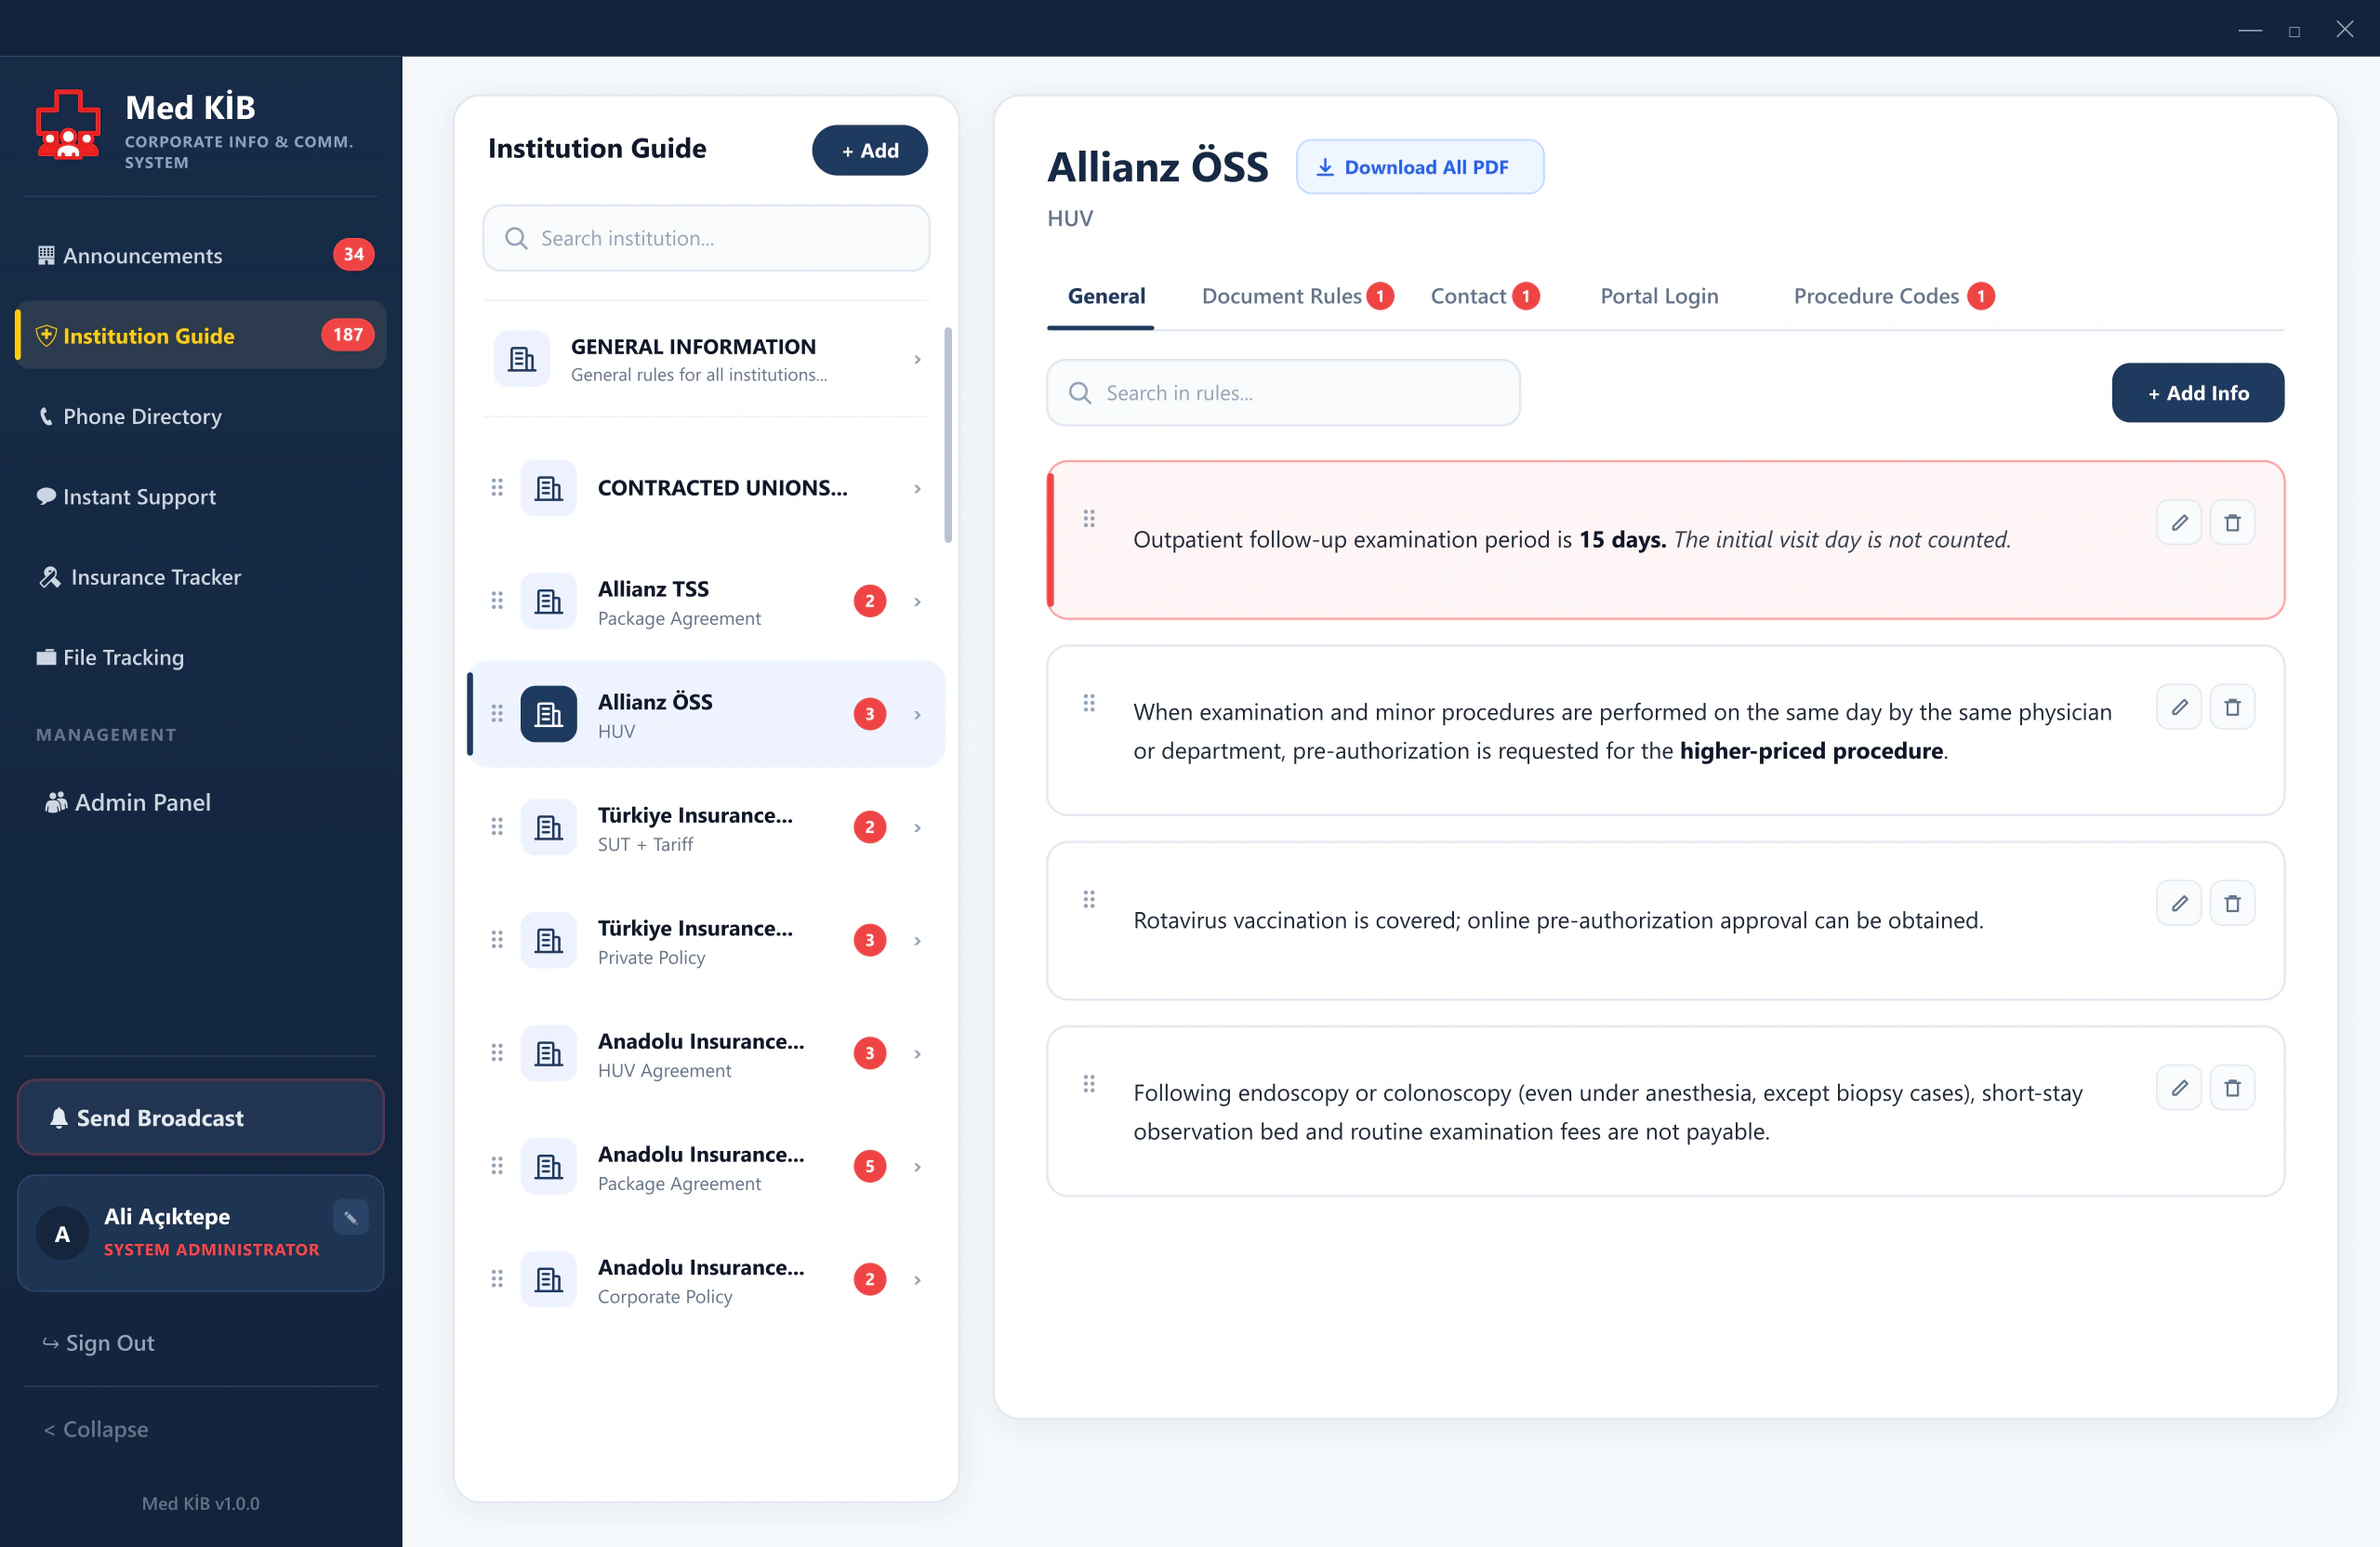Edit the Rotavirus vaccination rule
2380x1547 pixels.
[2178, 903]
